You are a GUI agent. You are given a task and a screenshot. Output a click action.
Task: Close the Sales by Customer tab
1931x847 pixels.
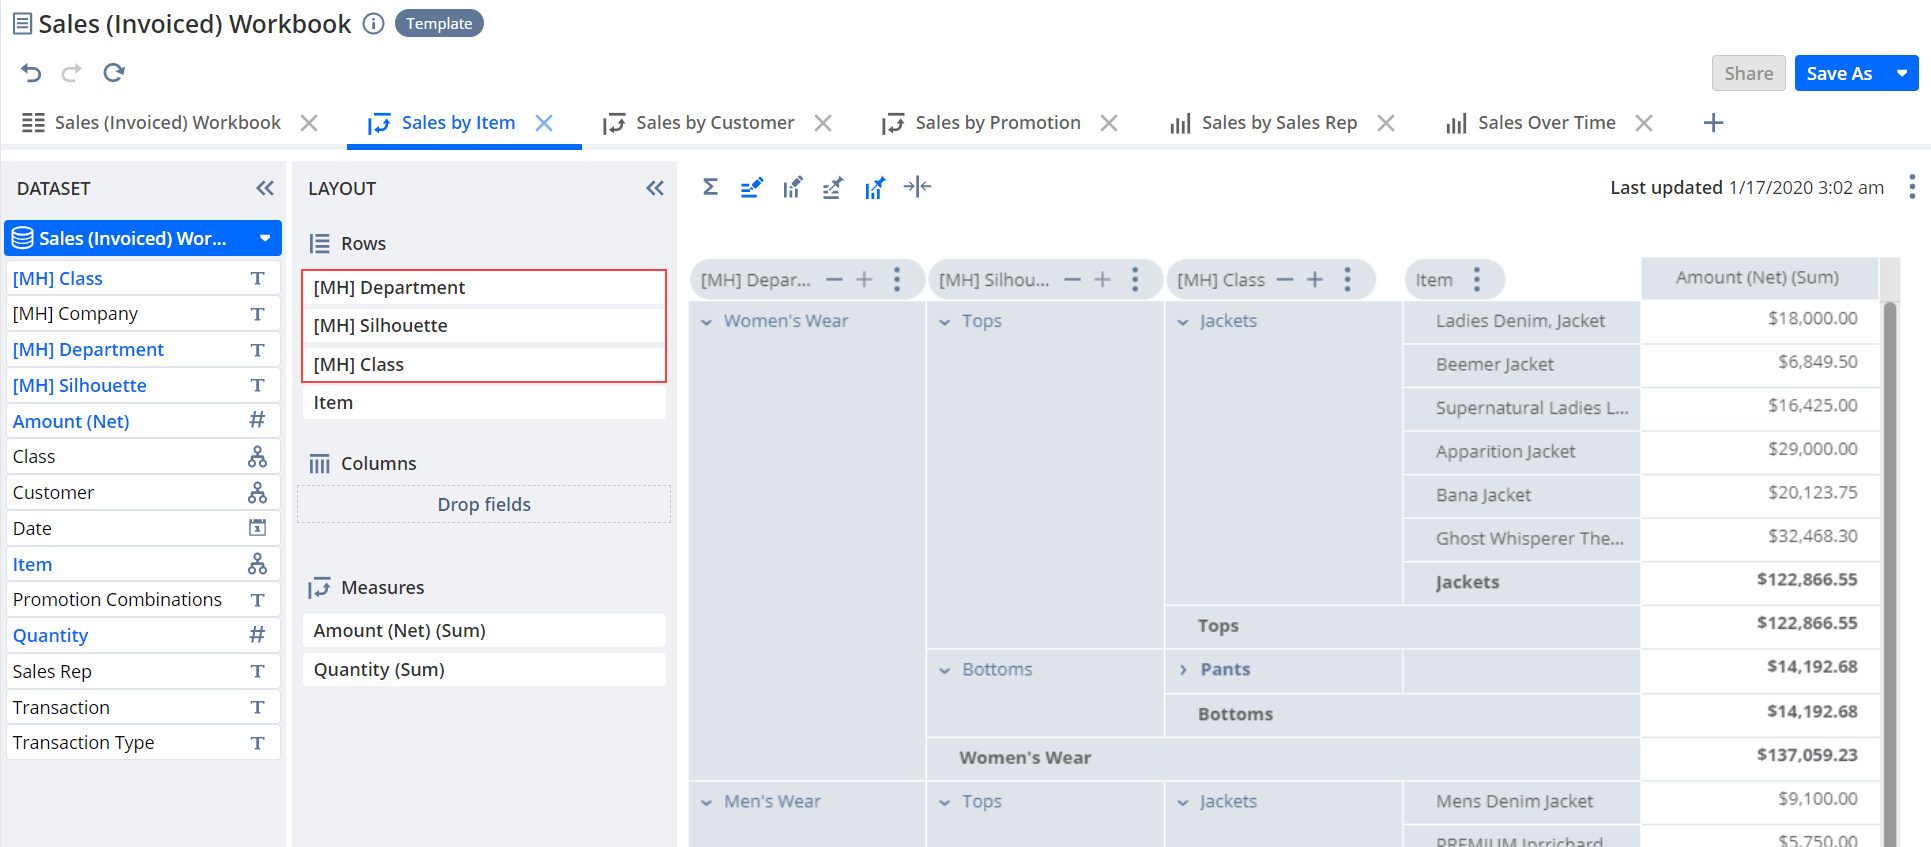823,123
